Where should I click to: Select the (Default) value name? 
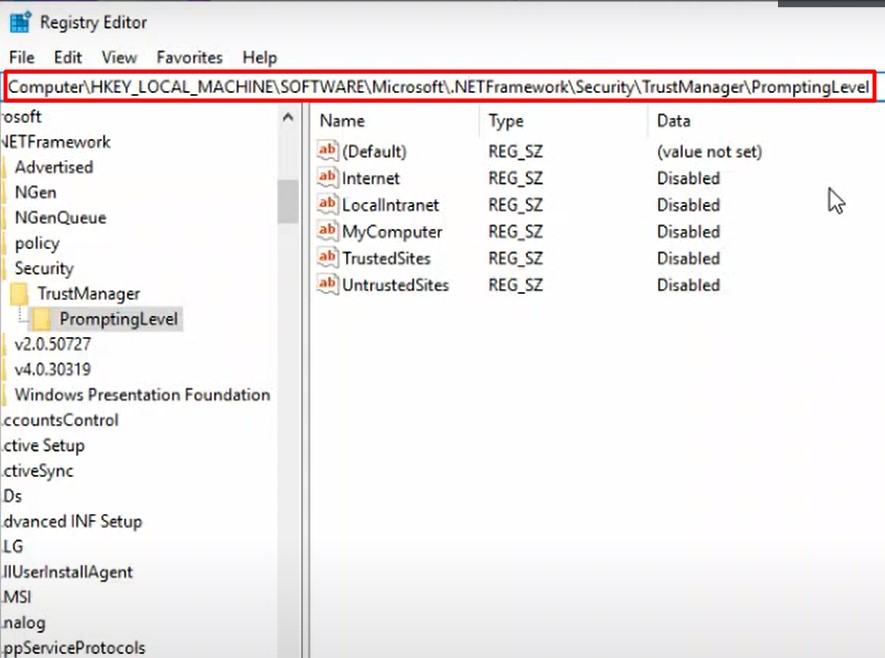coord(374,151)
